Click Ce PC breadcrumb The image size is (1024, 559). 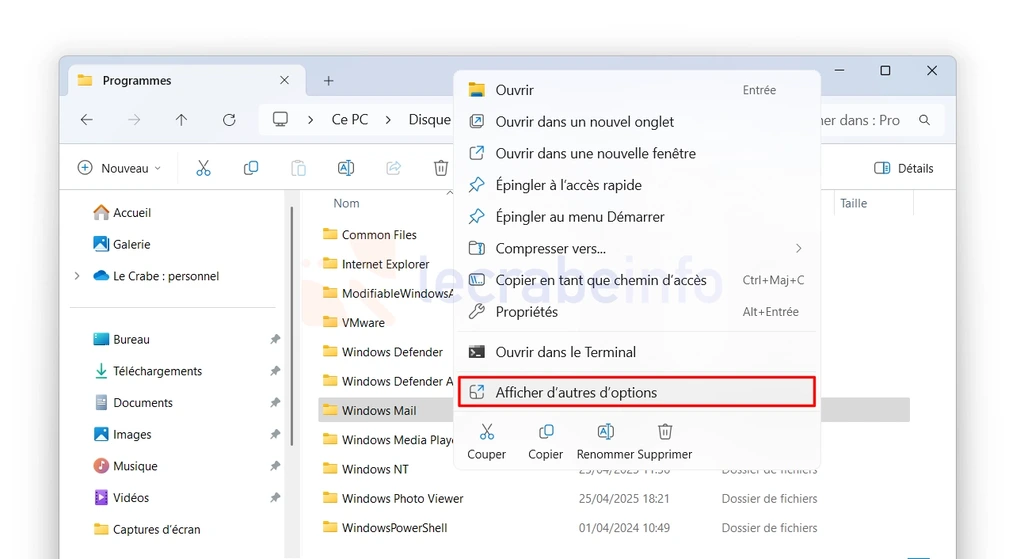pos(349,120)
